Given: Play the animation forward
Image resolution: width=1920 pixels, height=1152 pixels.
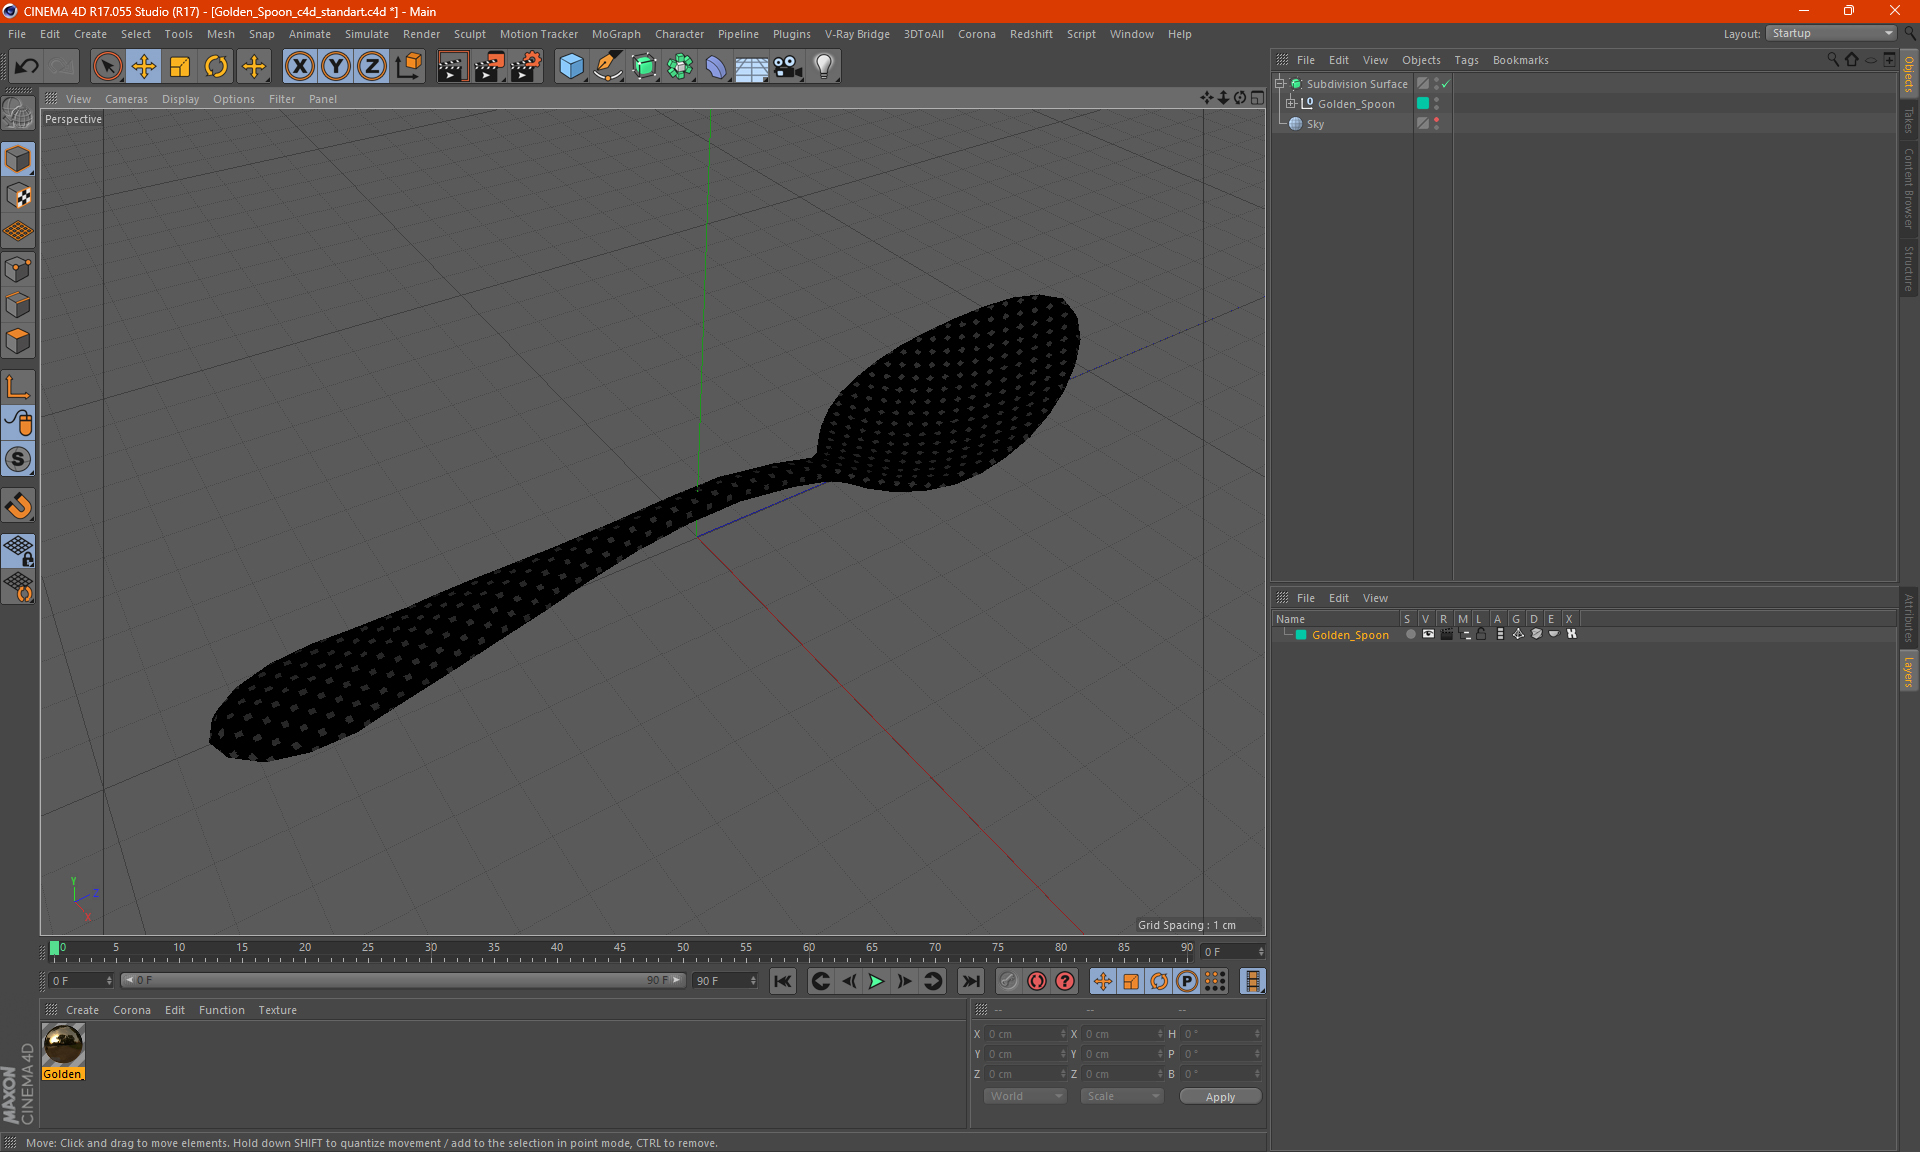Looking at the screenshot, I should 876,981.
